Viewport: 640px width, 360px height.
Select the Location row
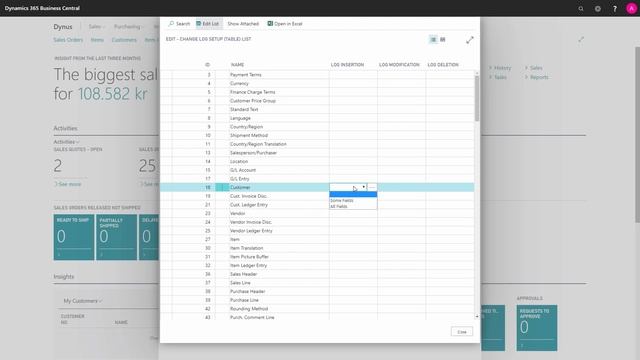(317, 162)
